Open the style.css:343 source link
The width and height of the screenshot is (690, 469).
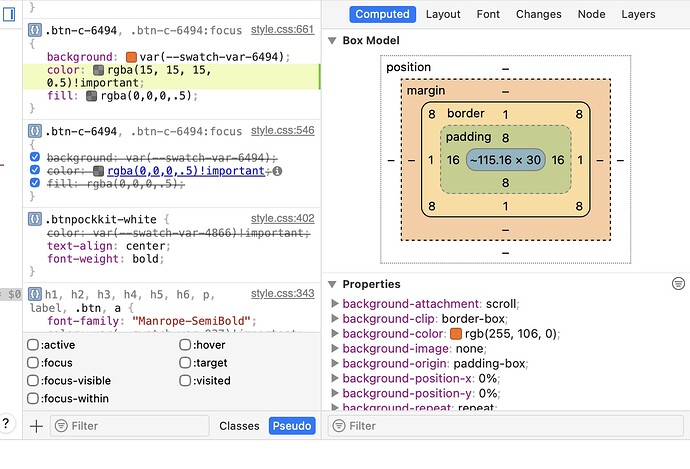(x=283, y=293)
